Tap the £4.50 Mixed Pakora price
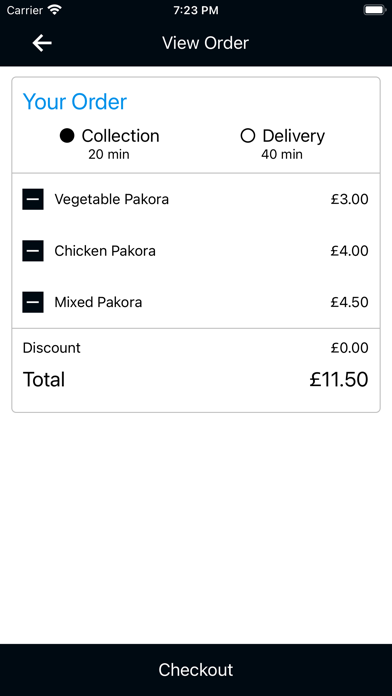 click(x=349, y=302)
